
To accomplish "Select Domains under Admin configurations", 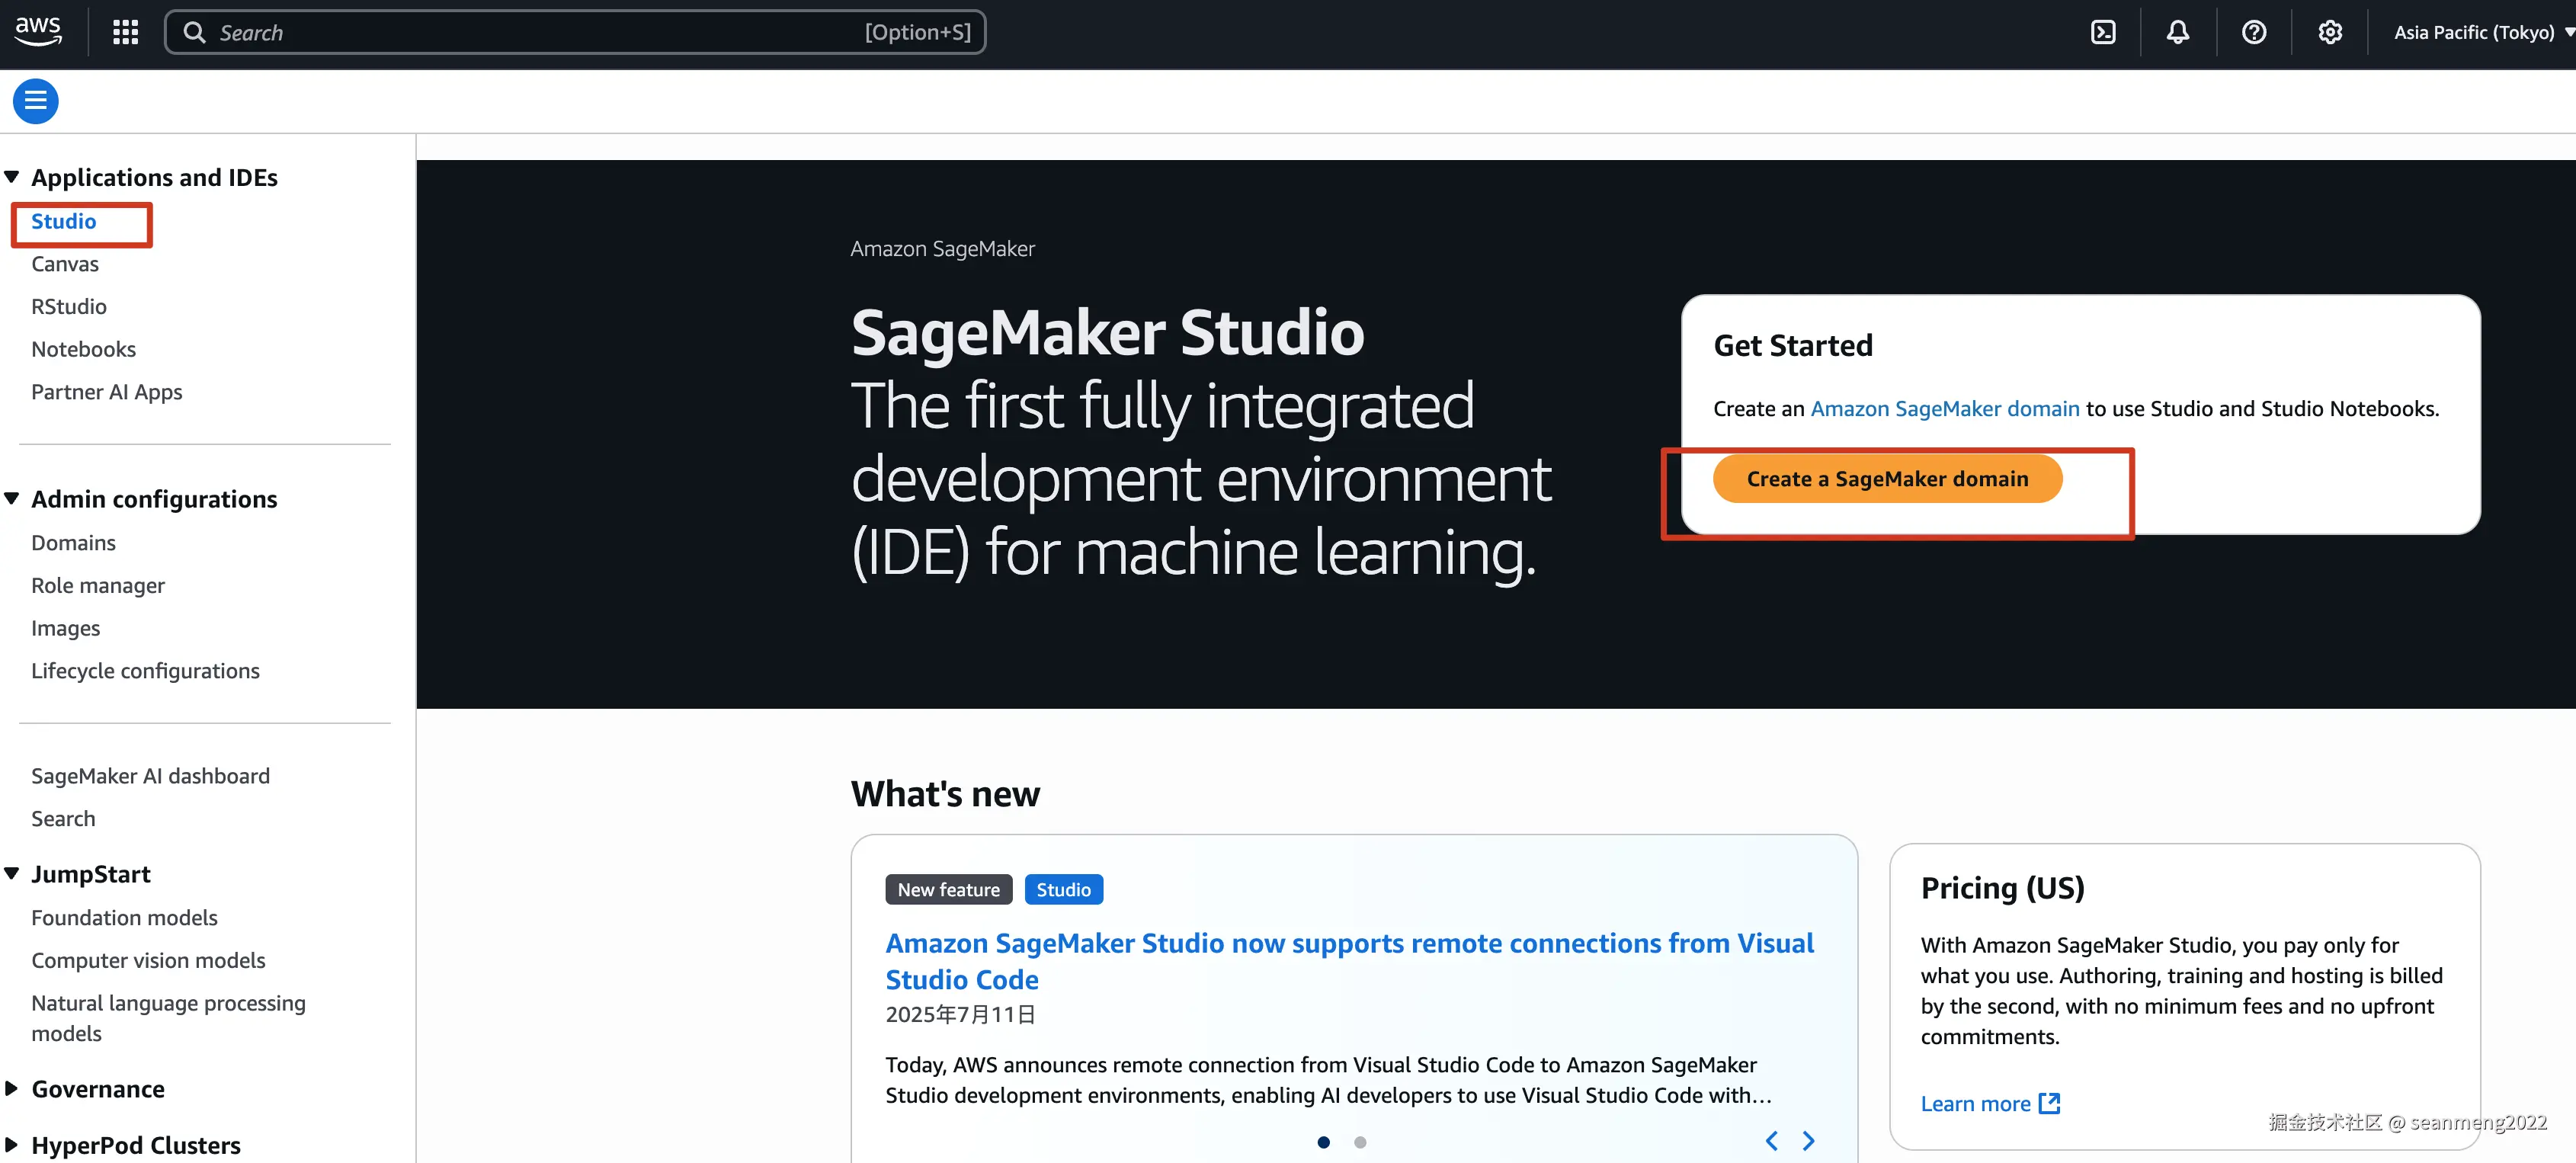I will pos(73,542).
